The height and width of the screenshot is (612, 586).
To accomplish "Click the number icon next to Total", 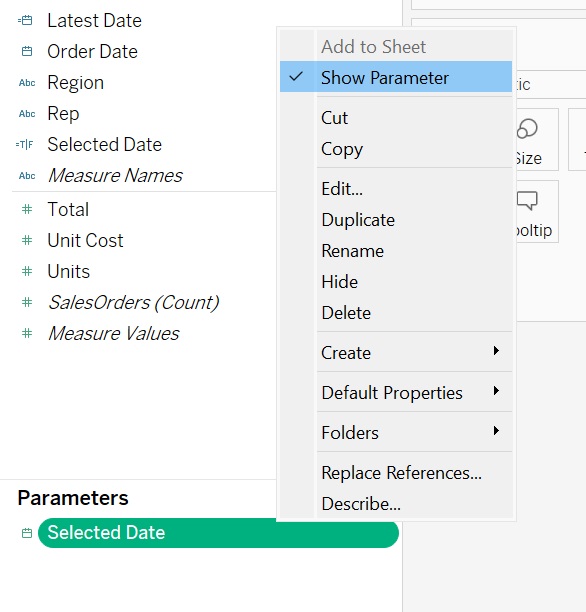I will point(27,209).
